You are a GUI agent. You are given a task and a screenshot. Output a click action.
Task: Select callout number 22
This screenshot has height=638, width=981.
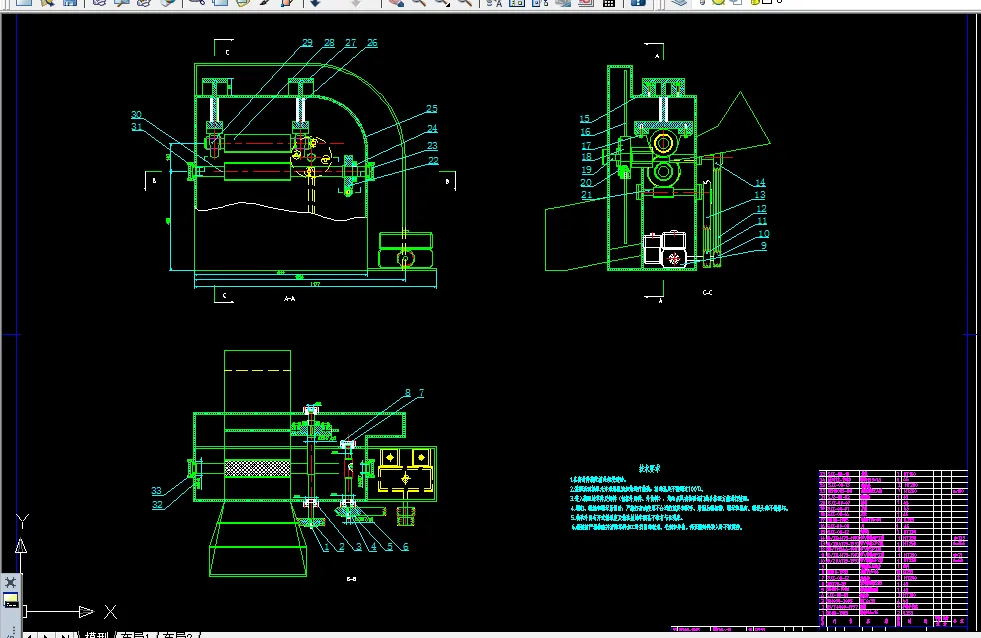pos(433,161)
